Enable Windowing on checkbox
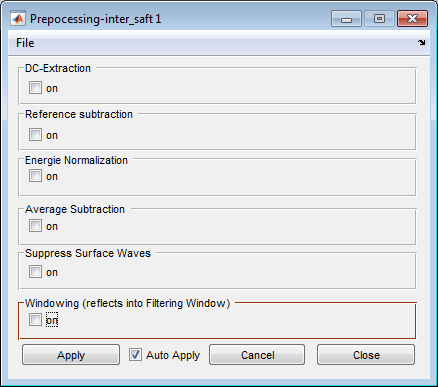The width and height of the screenshot is (438, 387). (x=35, y=320)
